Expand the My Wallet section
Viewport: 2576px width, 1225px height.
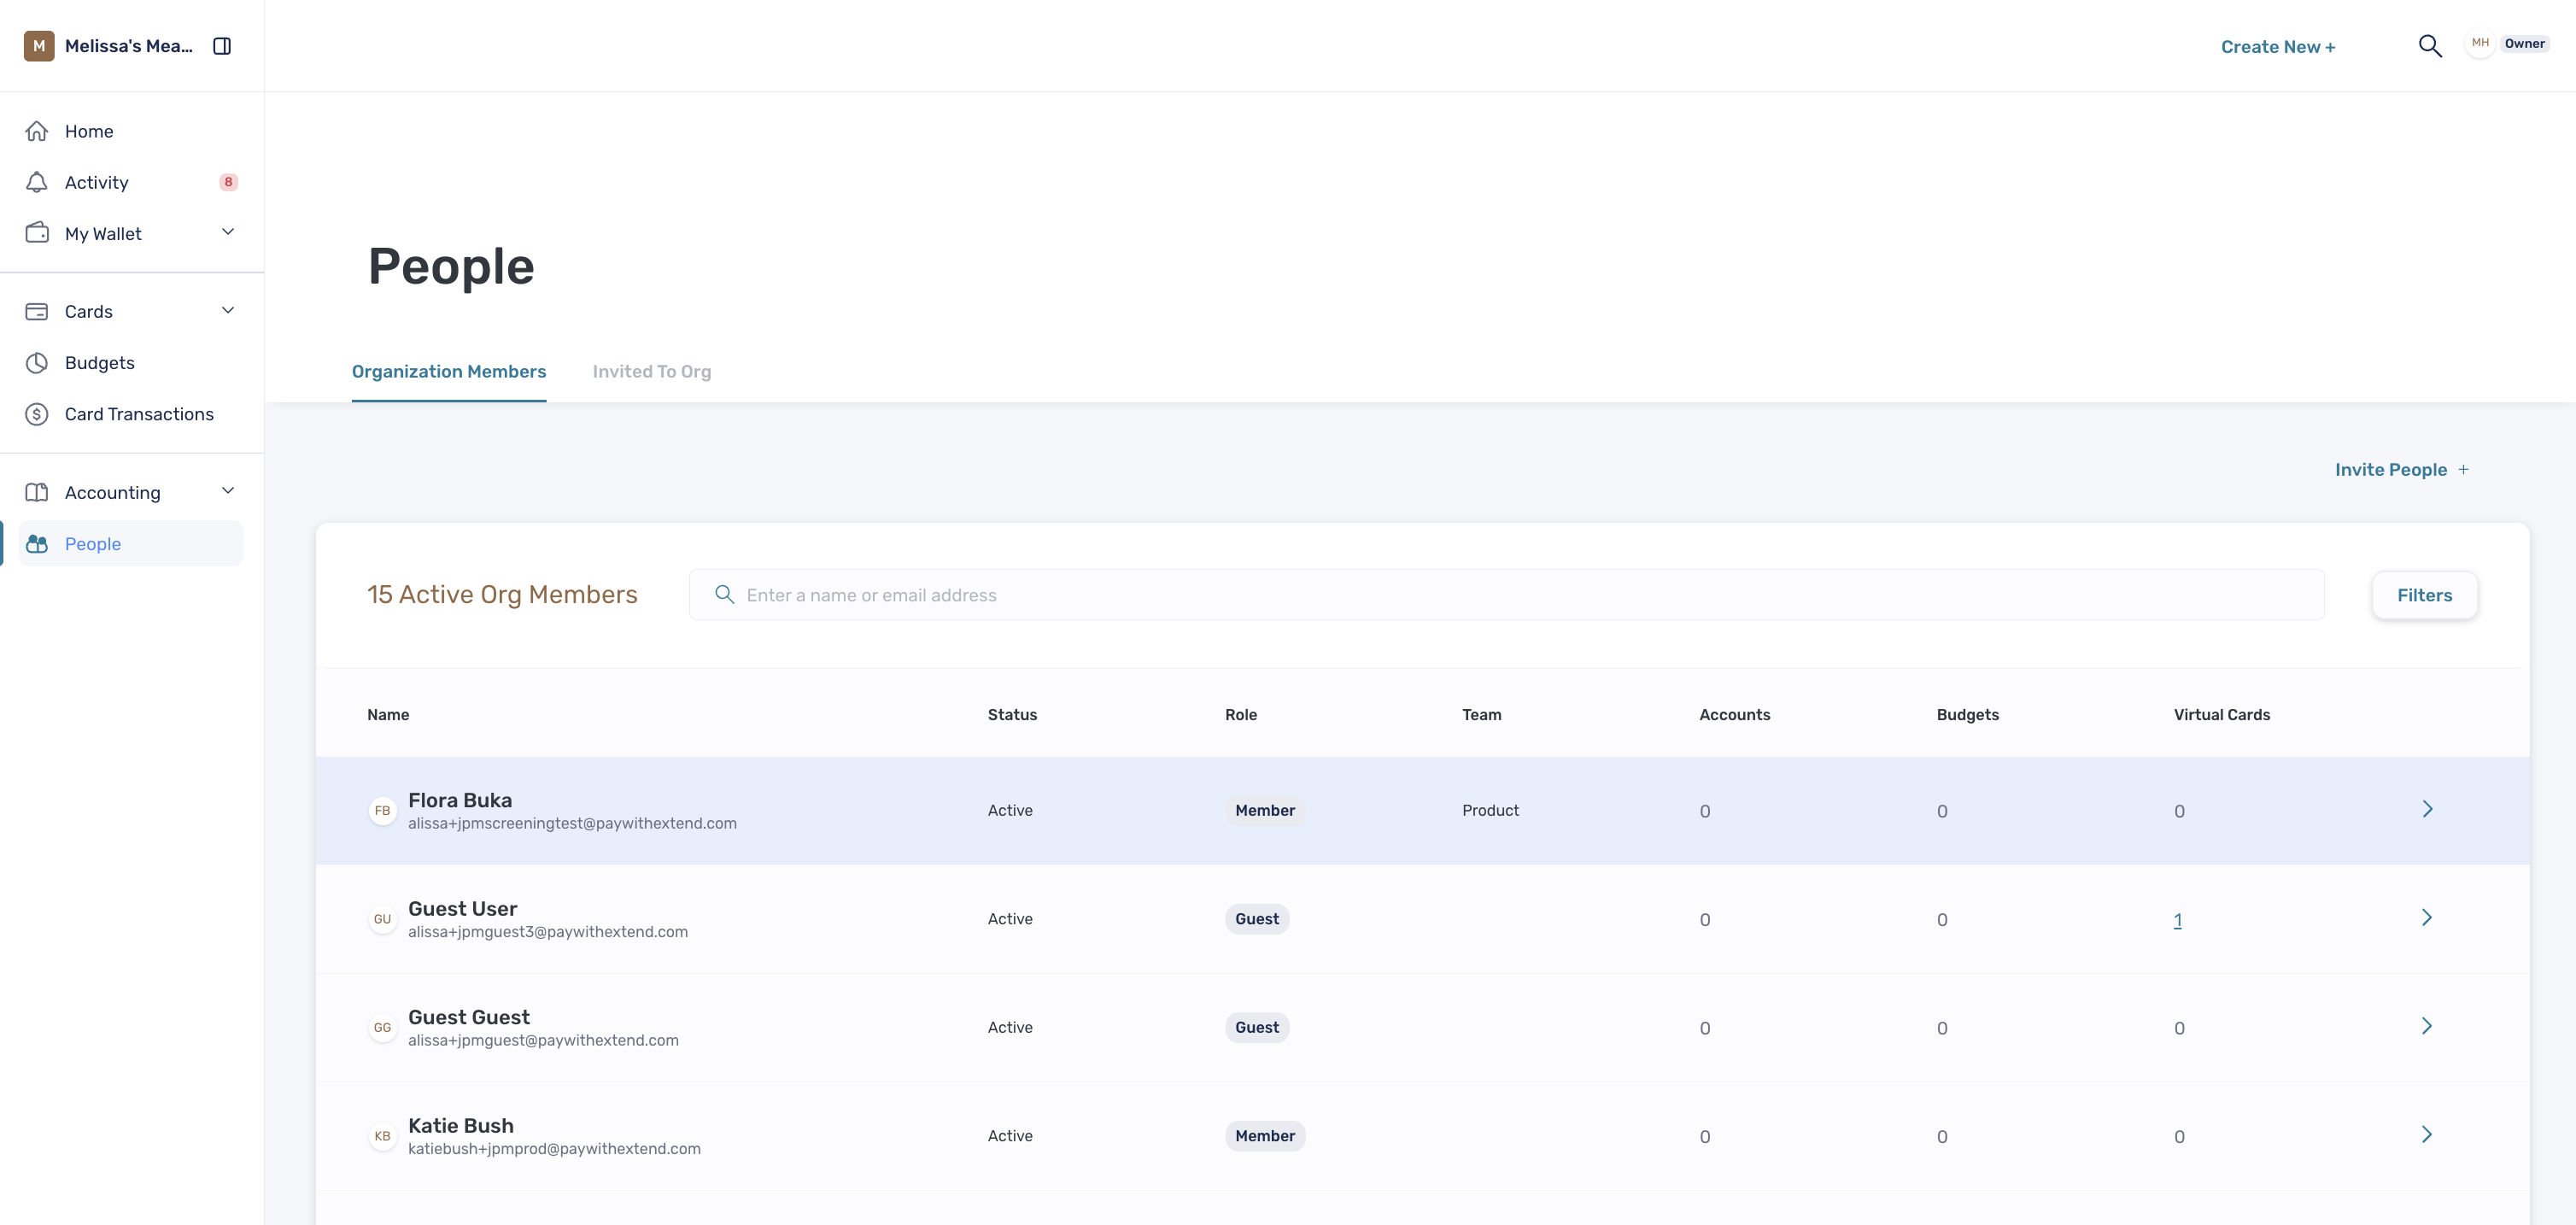228,232
